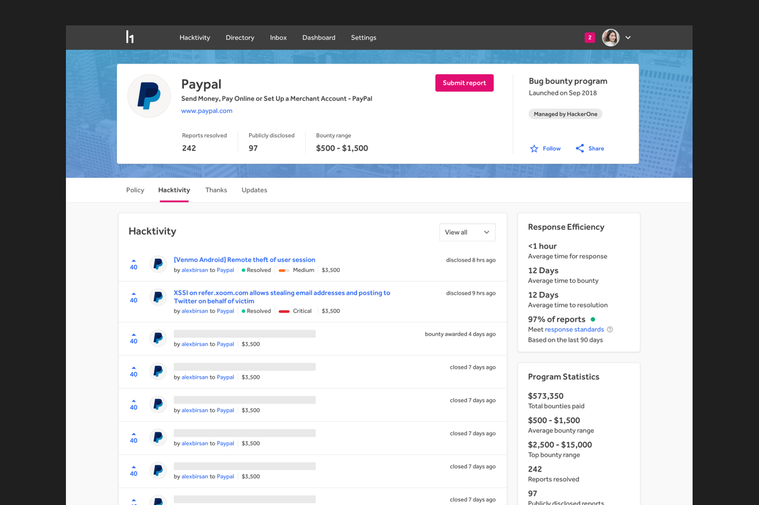Click the Follow star icon

(534, 149)
